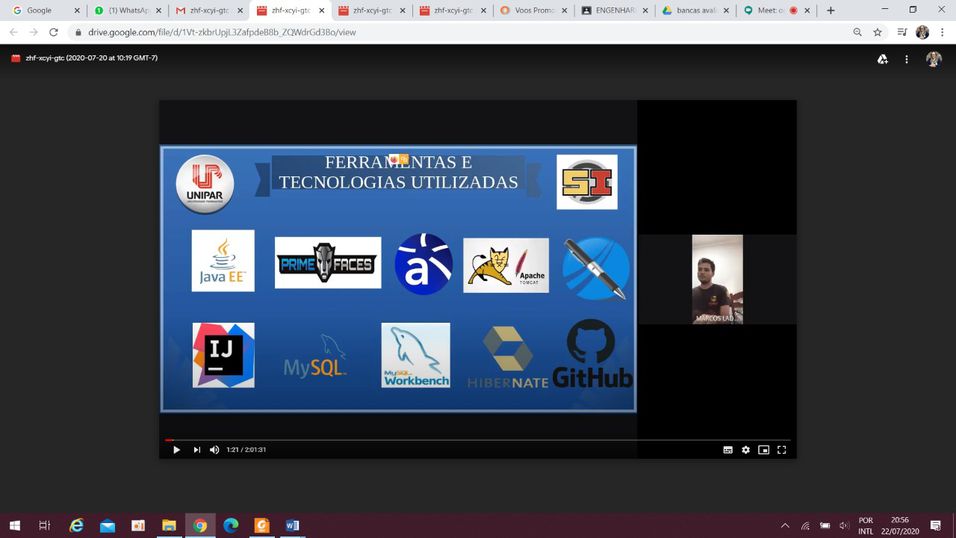Open Chrome's three-dot menu

[x=942, y=32]
